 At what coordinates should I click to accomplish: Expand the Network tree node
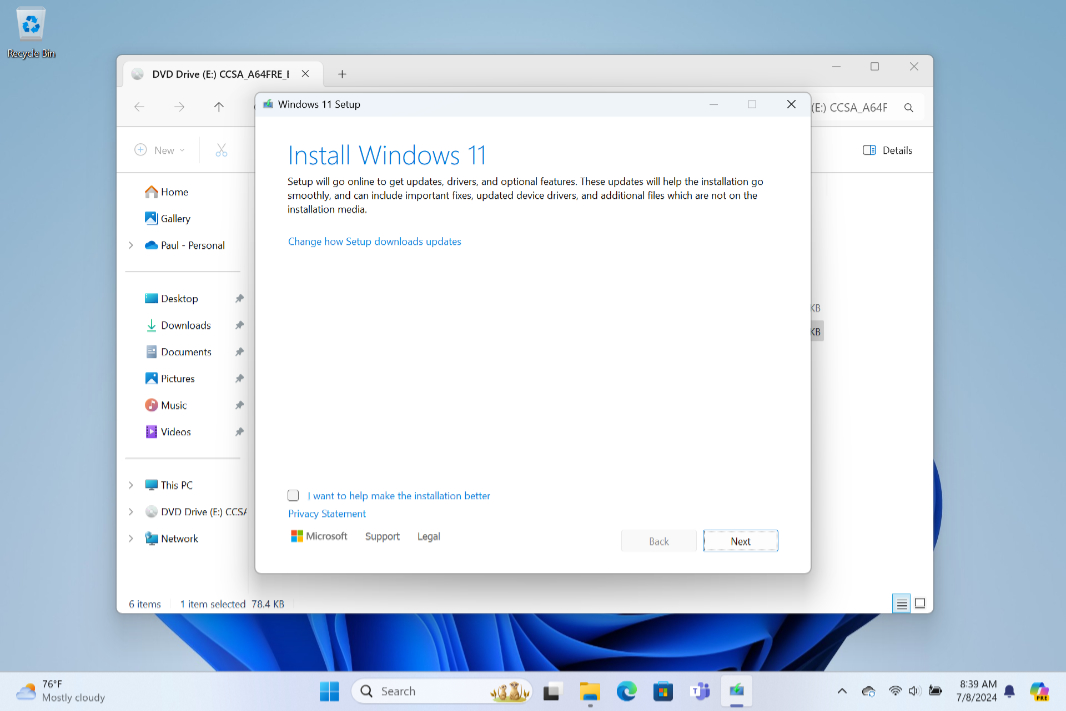coord(131,539)
